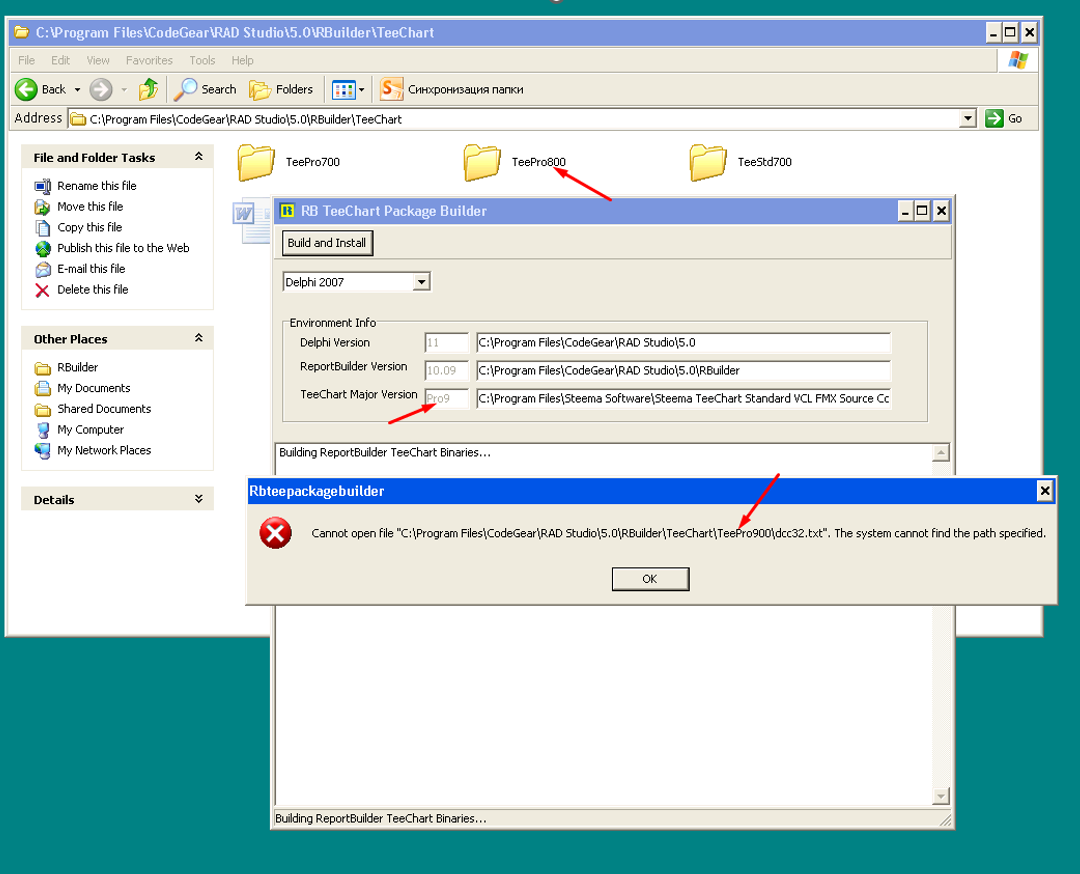Viewport: 1080px width, 874px height.
Task: Click the Forward arrow icon in Explorer
Action: click(101, 90)
